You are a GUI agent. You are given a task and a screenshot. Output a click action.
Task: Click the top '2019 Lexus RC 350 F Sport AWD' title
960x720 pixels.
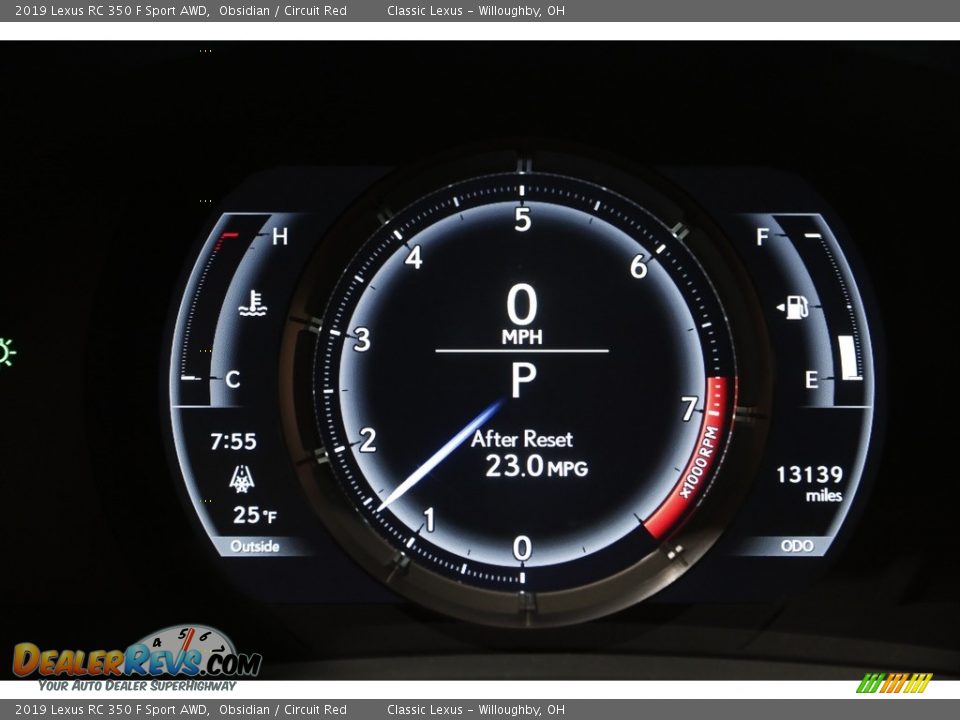point(111,10)
